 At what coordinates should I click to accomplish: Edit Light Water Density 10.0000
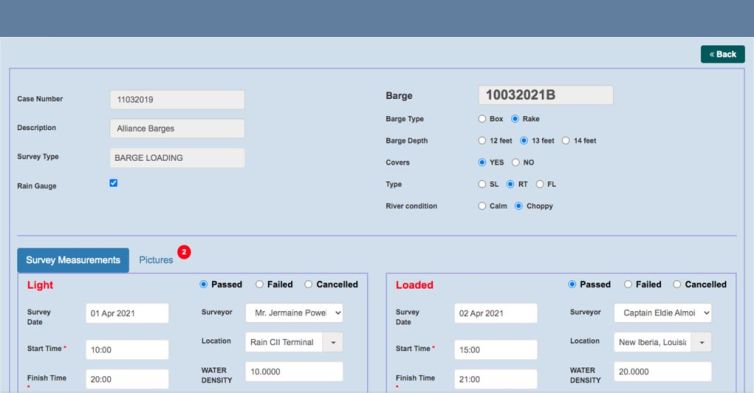click(294, 372)
